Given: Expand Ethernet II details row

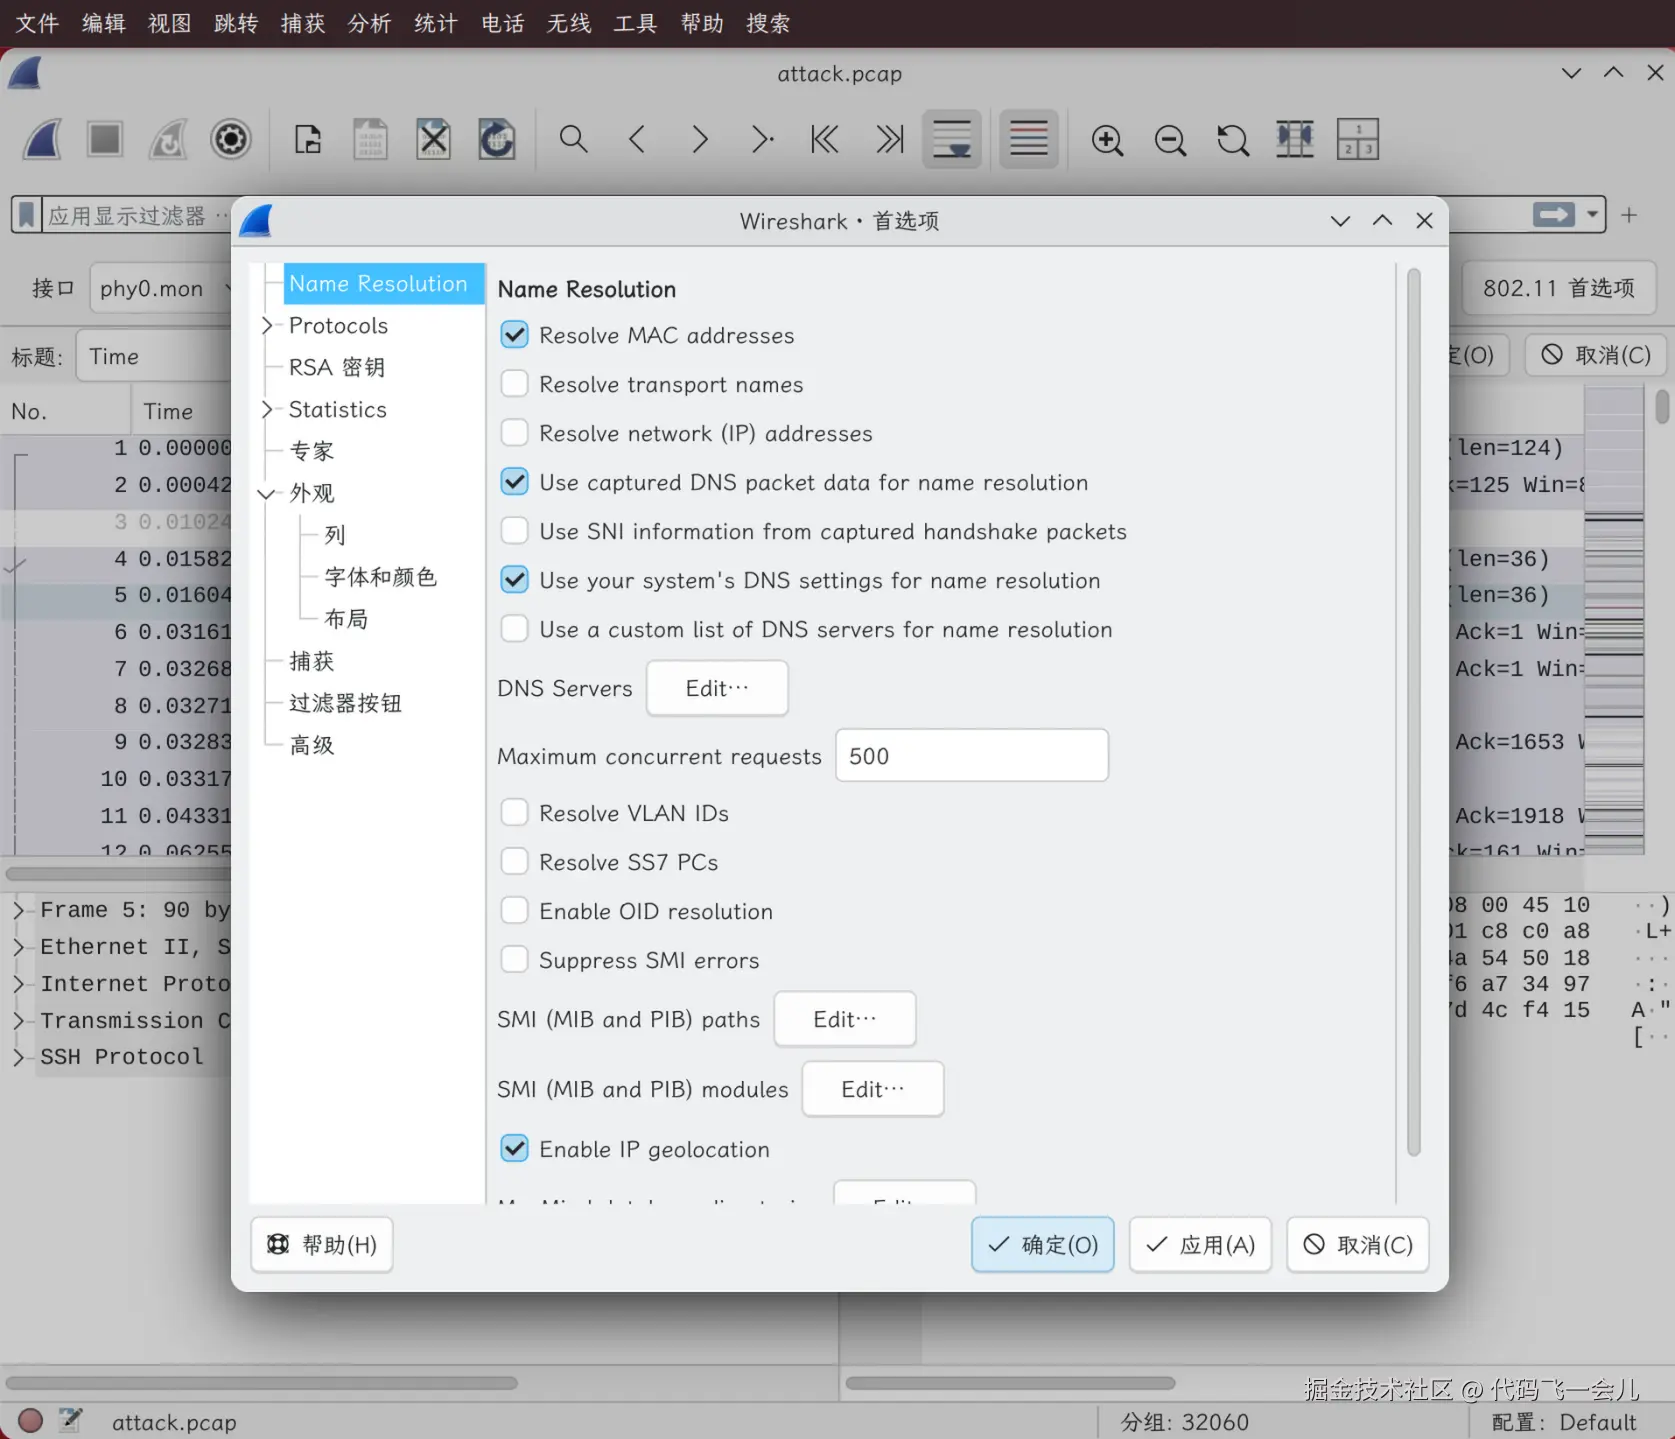Looking at the screenshot, I should click(18, 946).
